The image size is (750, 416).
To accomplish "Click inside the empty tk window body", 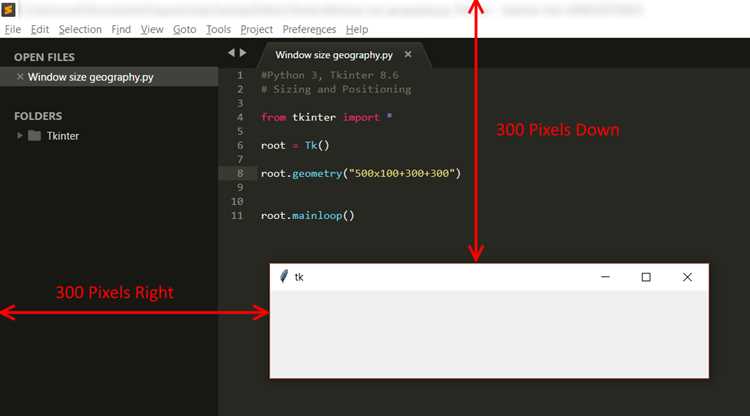I will [x=489, y=334].
